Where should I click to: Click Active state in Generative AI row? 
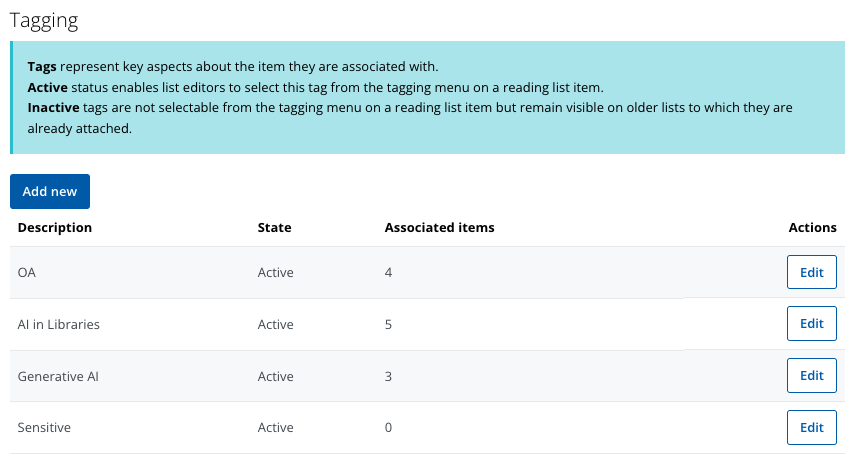(275, 376)
